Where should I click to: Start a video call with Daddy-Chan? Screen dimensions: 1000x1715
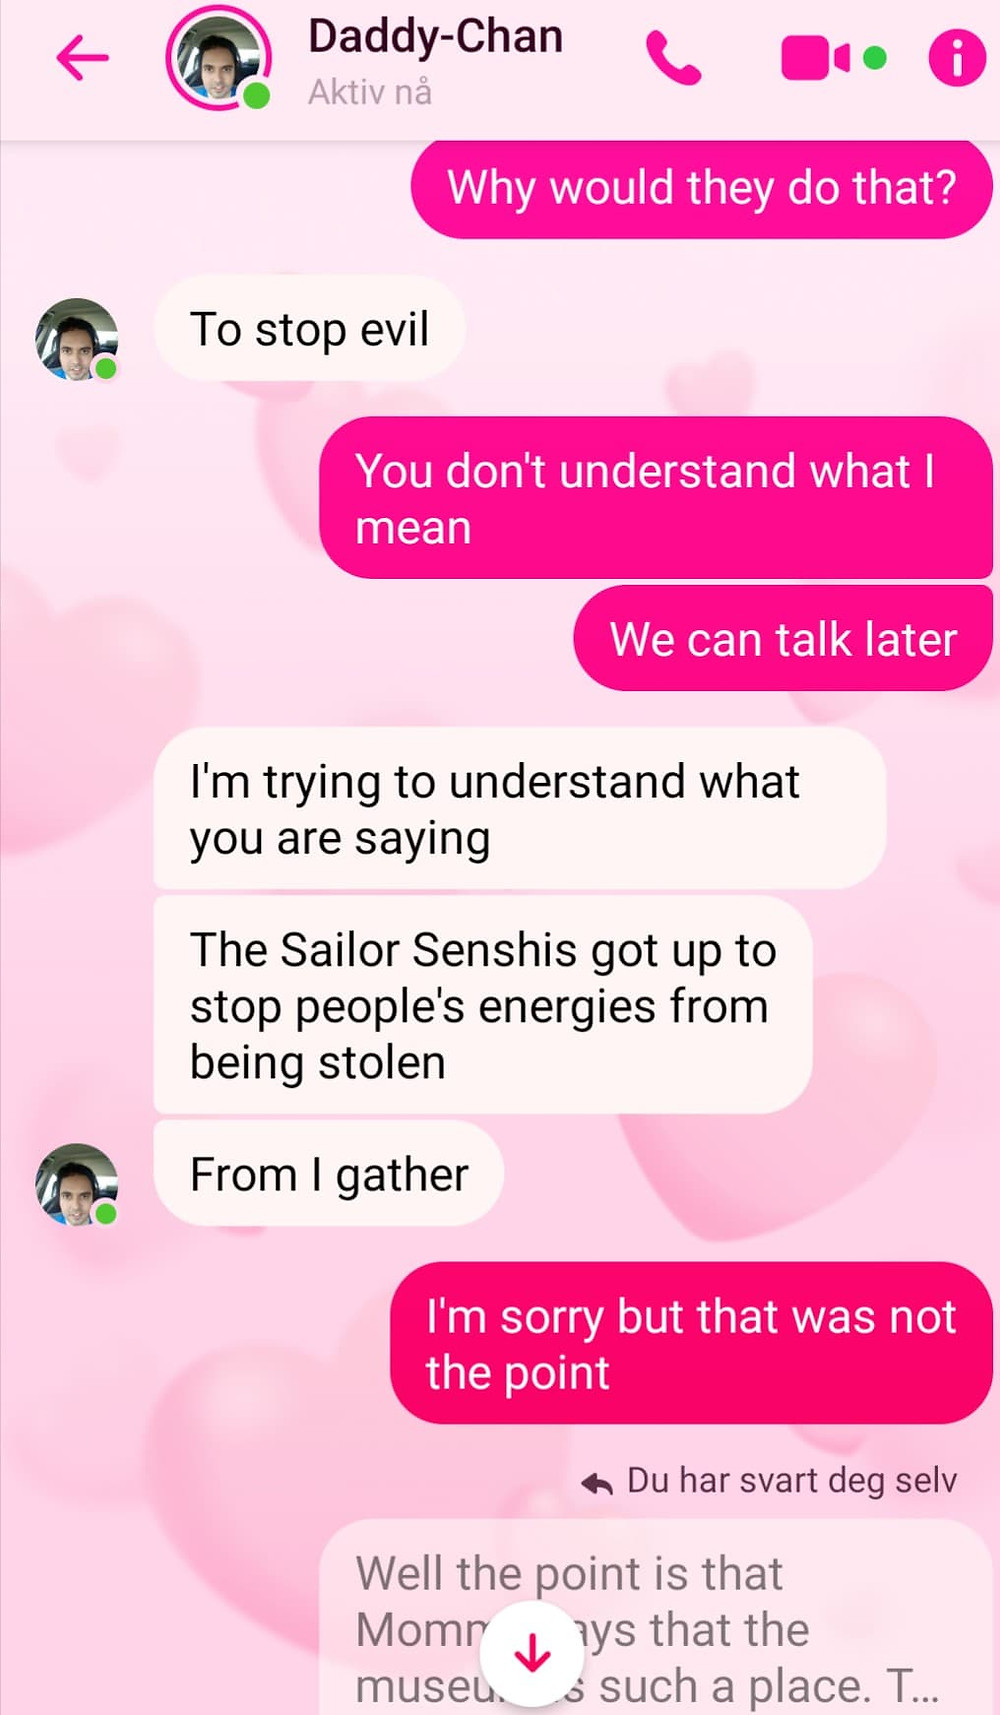pyautogui.click(x=816, y=58)
